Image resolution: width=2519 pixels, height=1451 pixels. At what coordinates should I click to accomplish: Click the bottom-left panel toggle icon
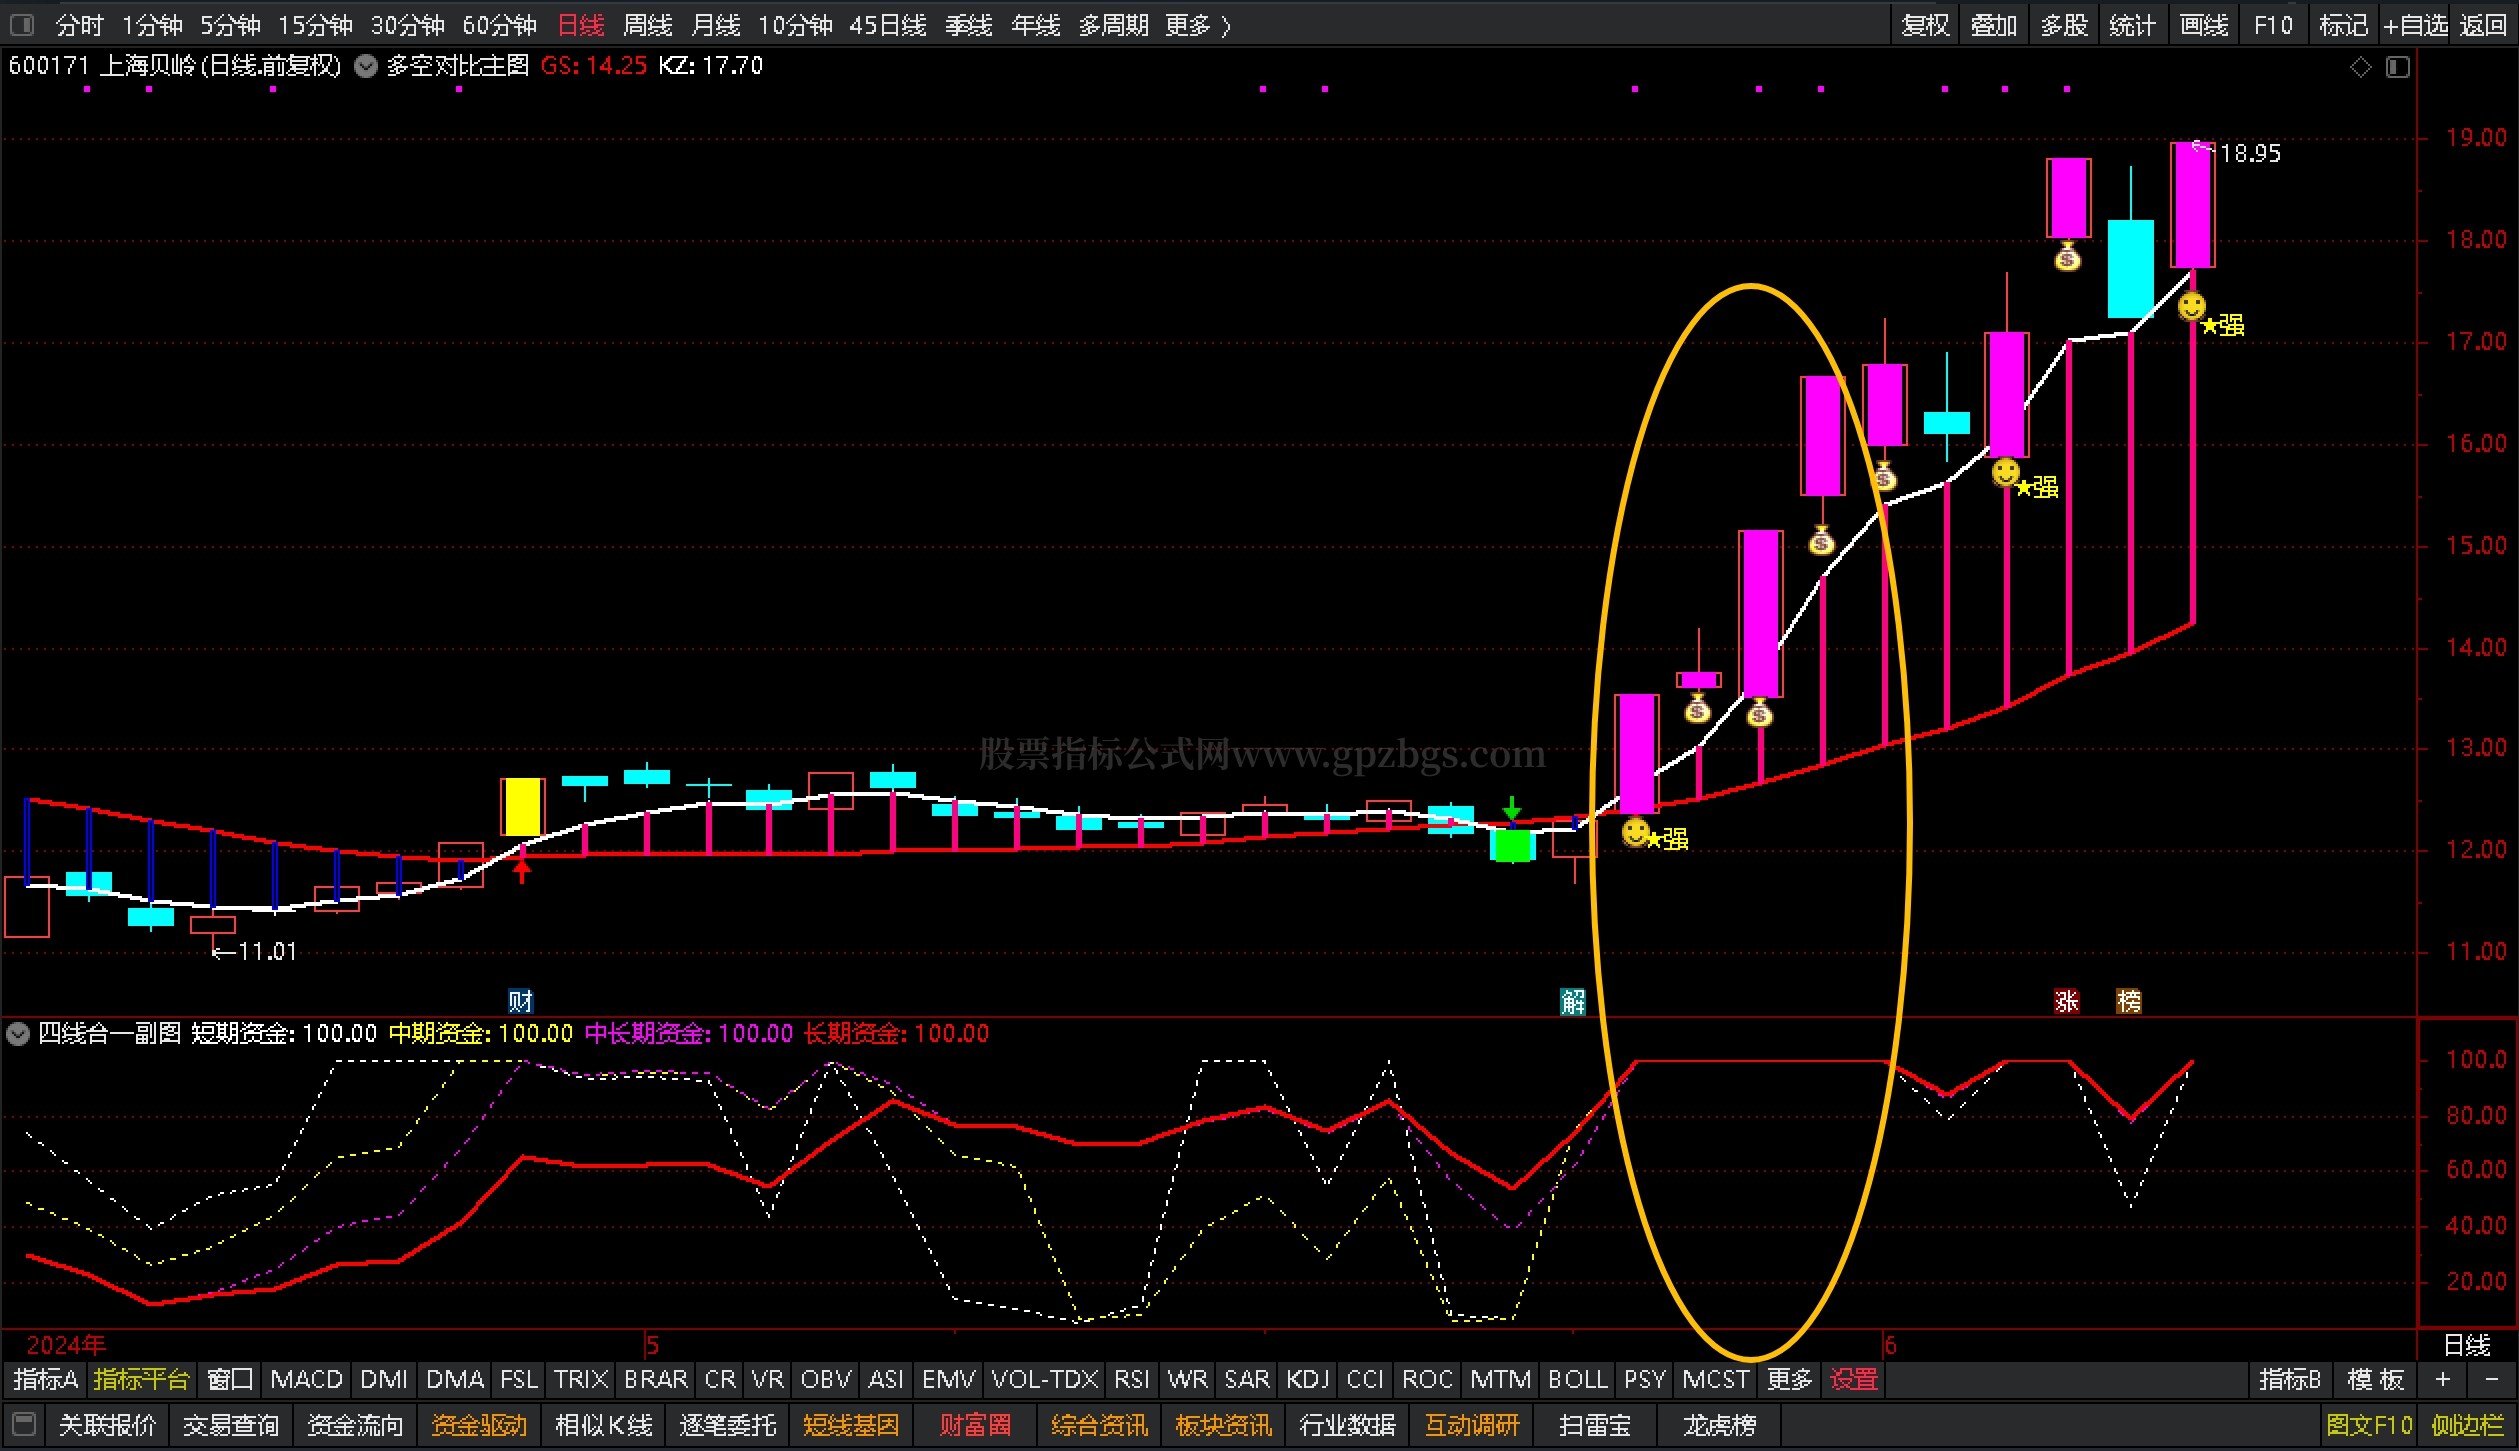click(24, 1424)
